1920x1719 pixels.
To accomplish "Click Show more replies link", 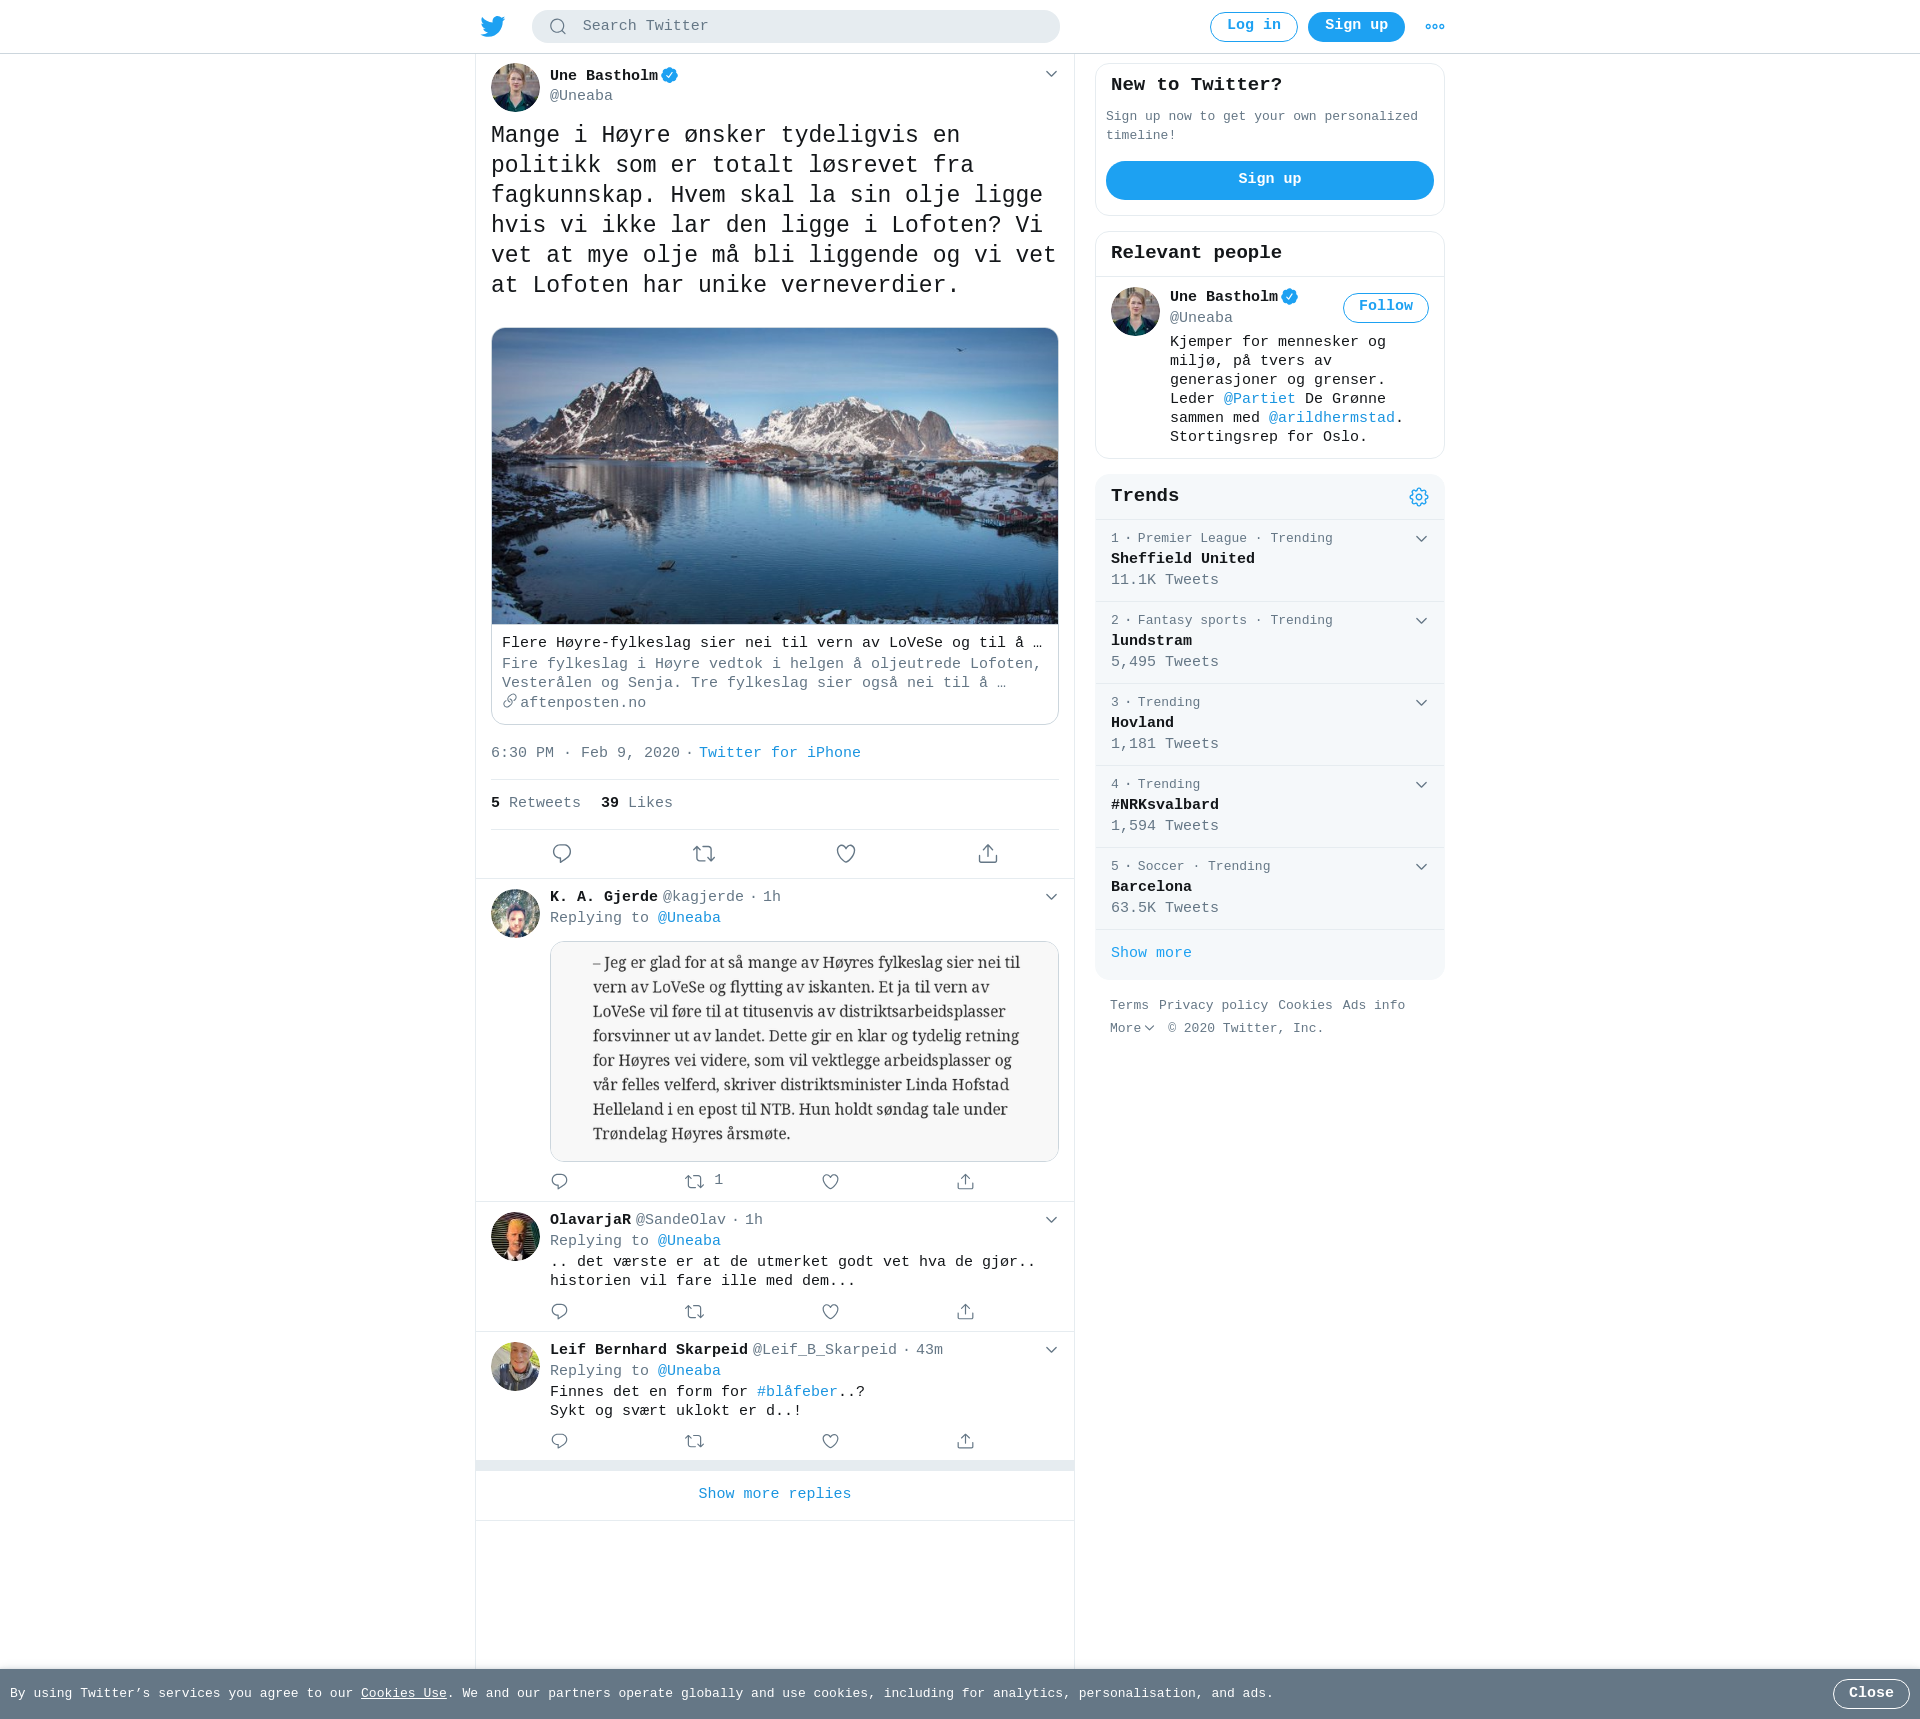I will (x=775, y=1494).
